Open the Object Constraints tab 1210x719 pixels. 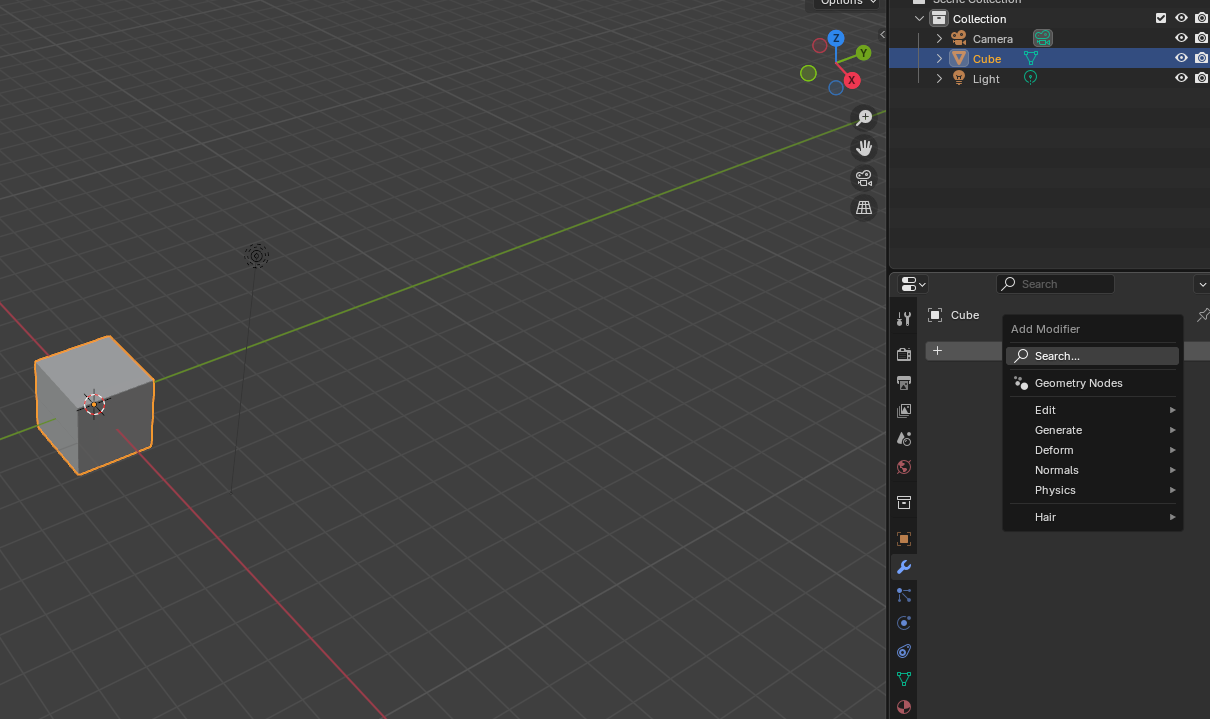[x=904, y=651]
